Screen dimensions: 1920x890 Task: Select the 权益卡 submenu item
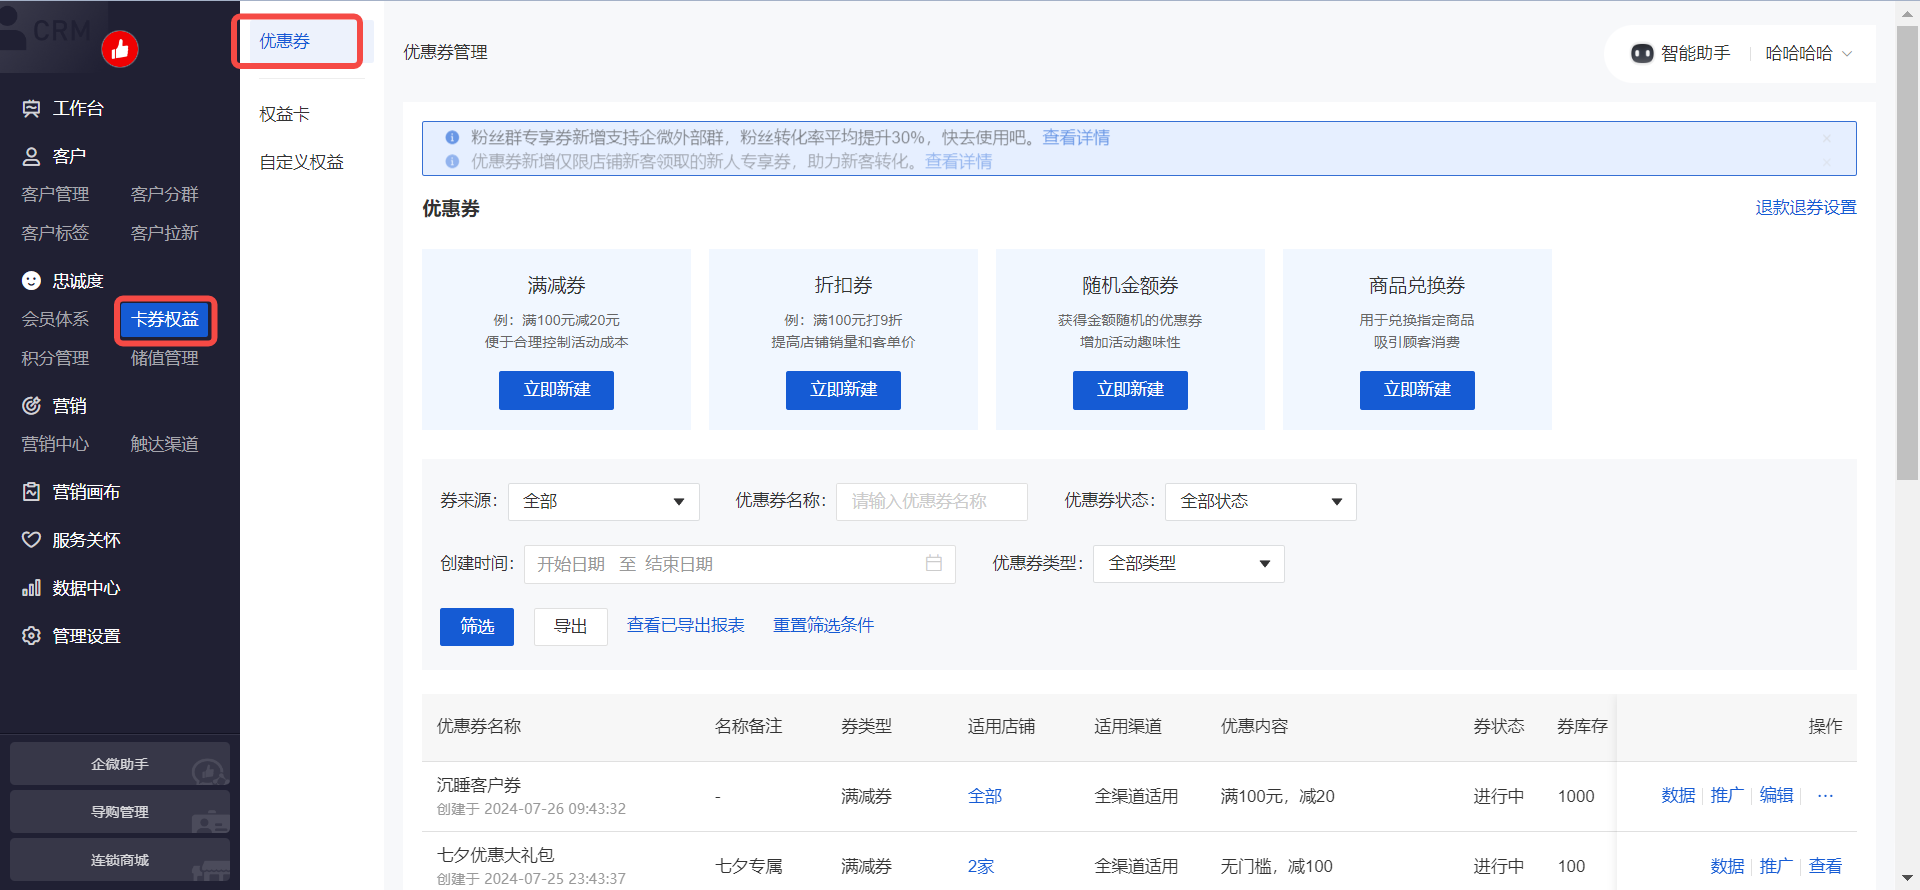[285, 114]
